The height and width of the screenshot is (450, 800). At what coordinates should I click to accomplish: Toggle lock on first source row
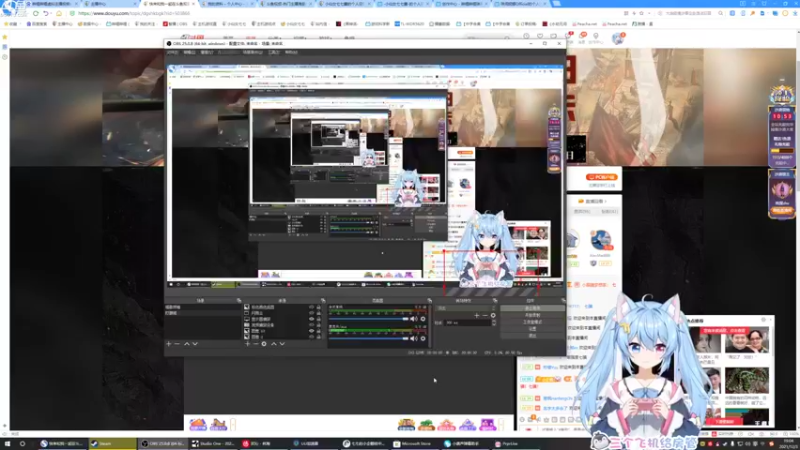click(x=319, y=307)
